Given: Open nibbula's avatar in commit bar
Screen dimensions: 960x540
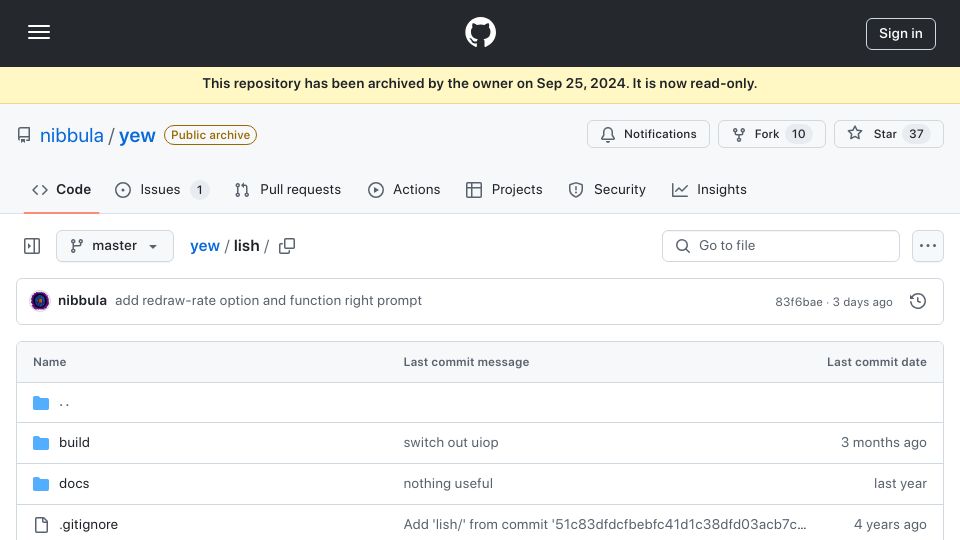Looking at the screenshot, I should pyautogui.click(x=40, y=301).
